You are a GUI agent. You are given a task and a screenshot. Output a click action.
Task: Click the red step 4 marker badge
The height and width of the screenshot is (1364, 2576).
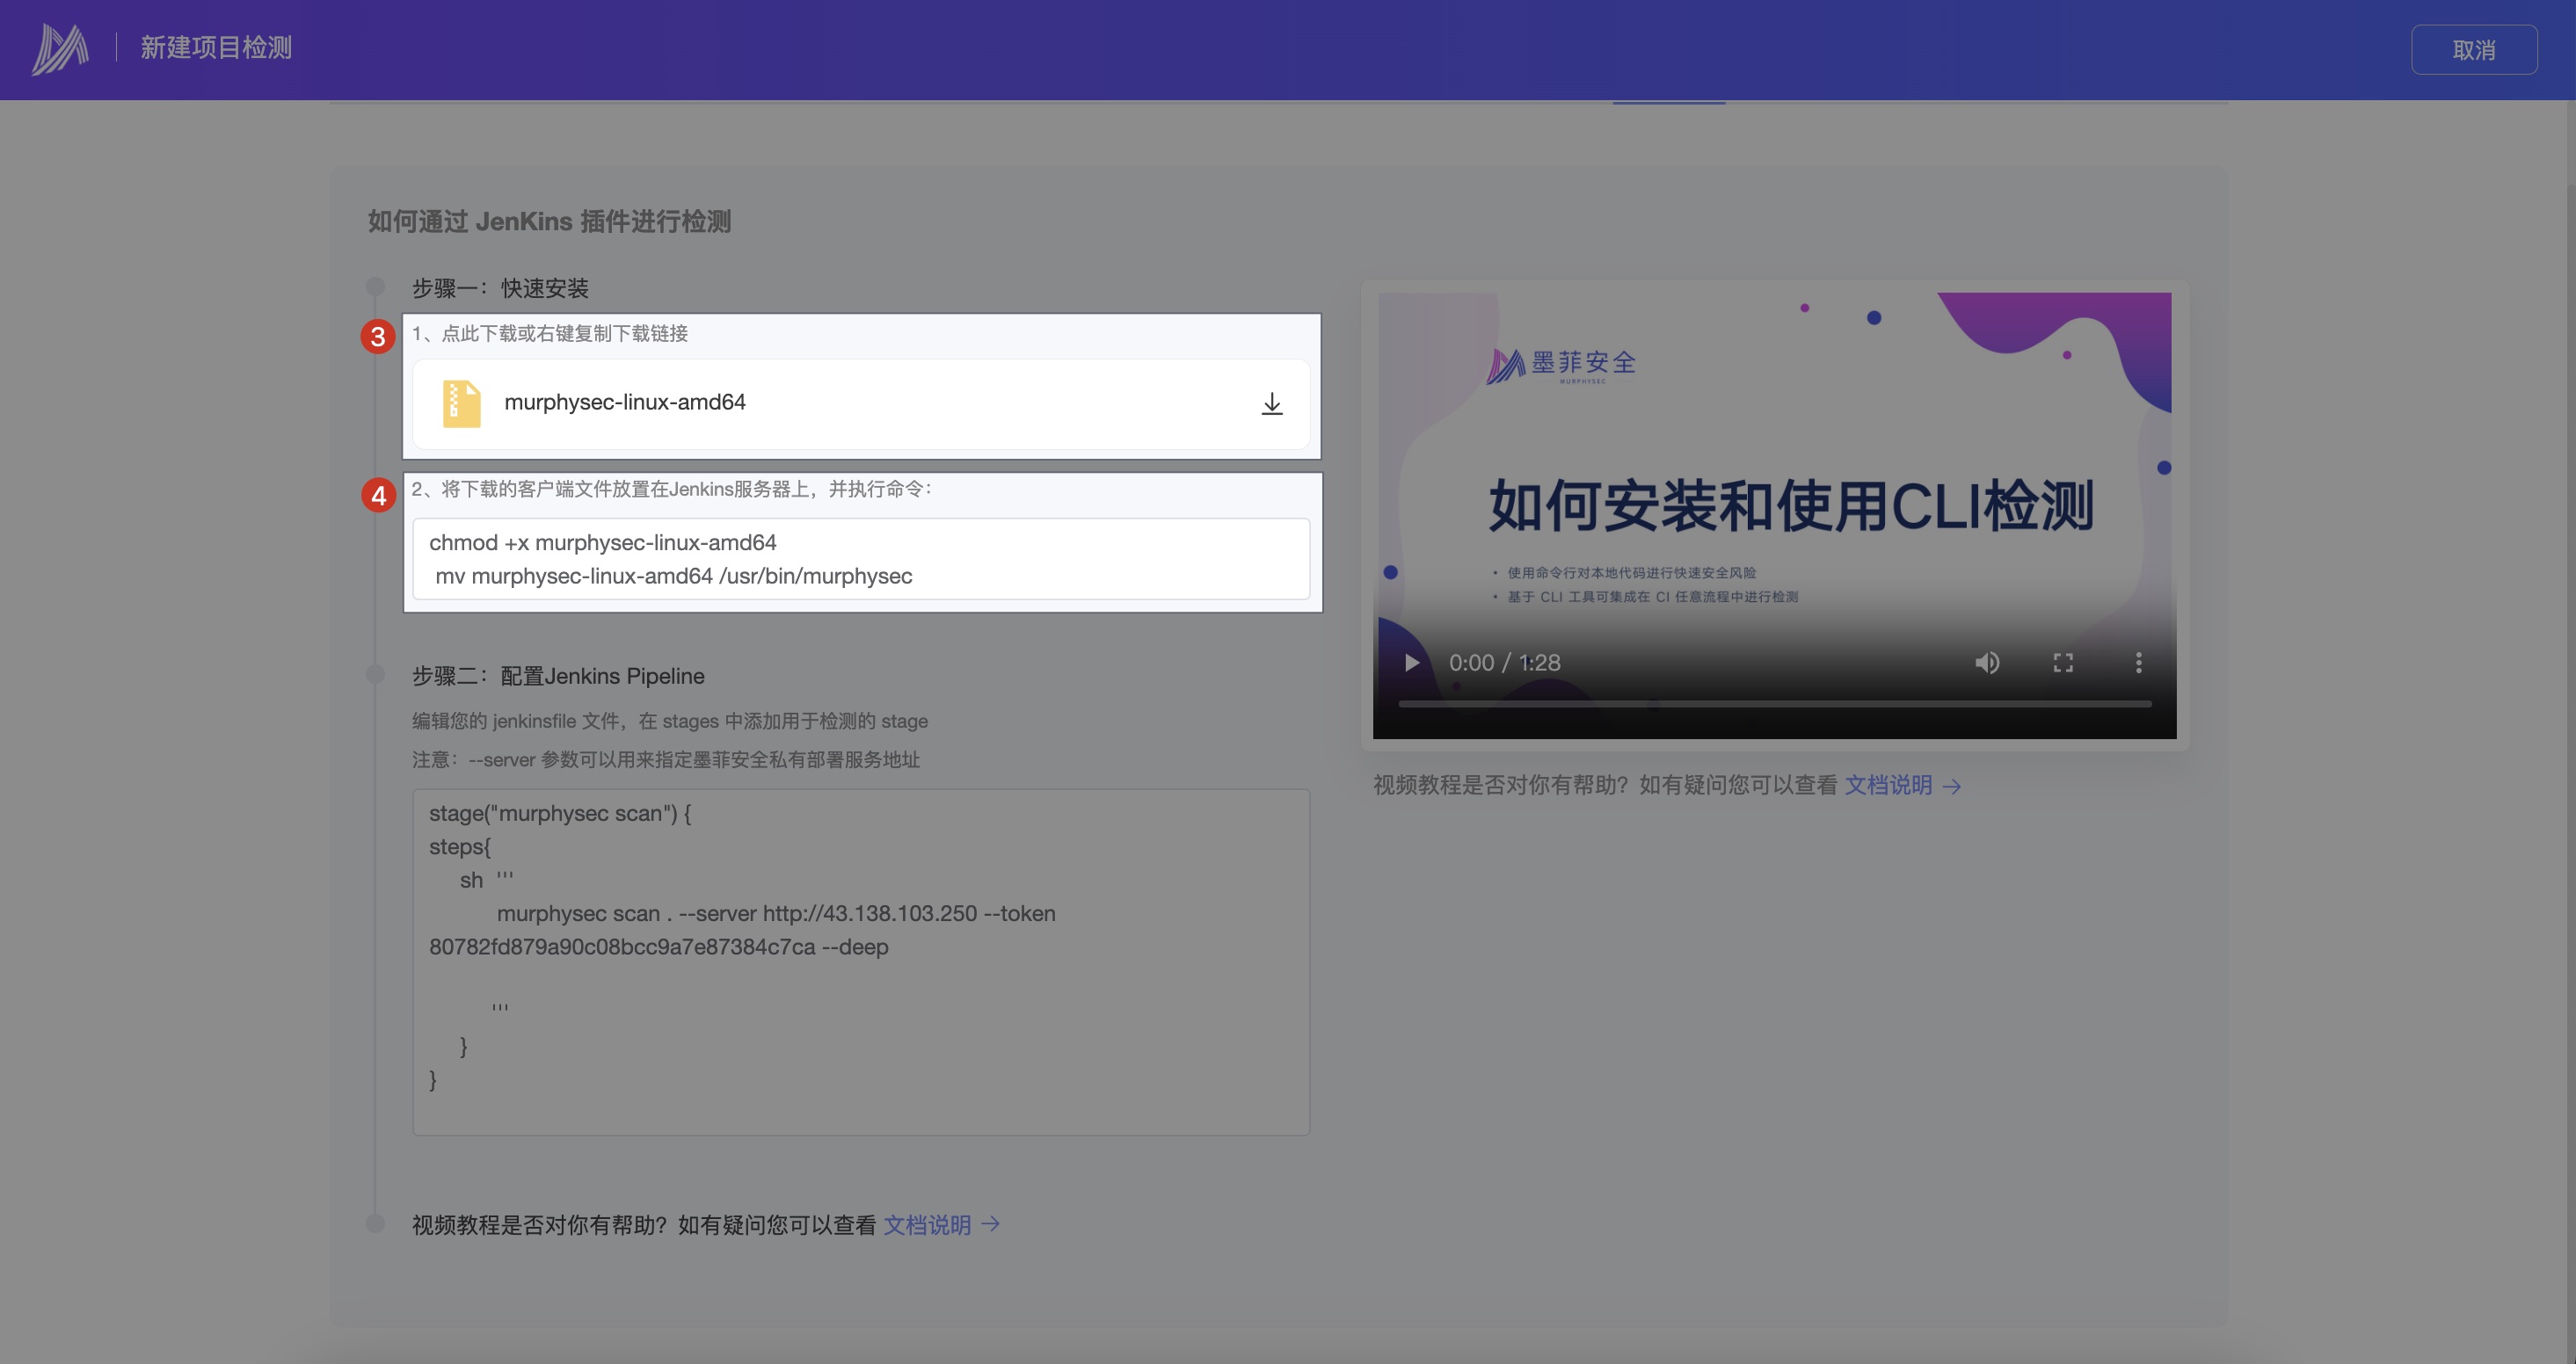pyautogui.click(x=378, y=495)
